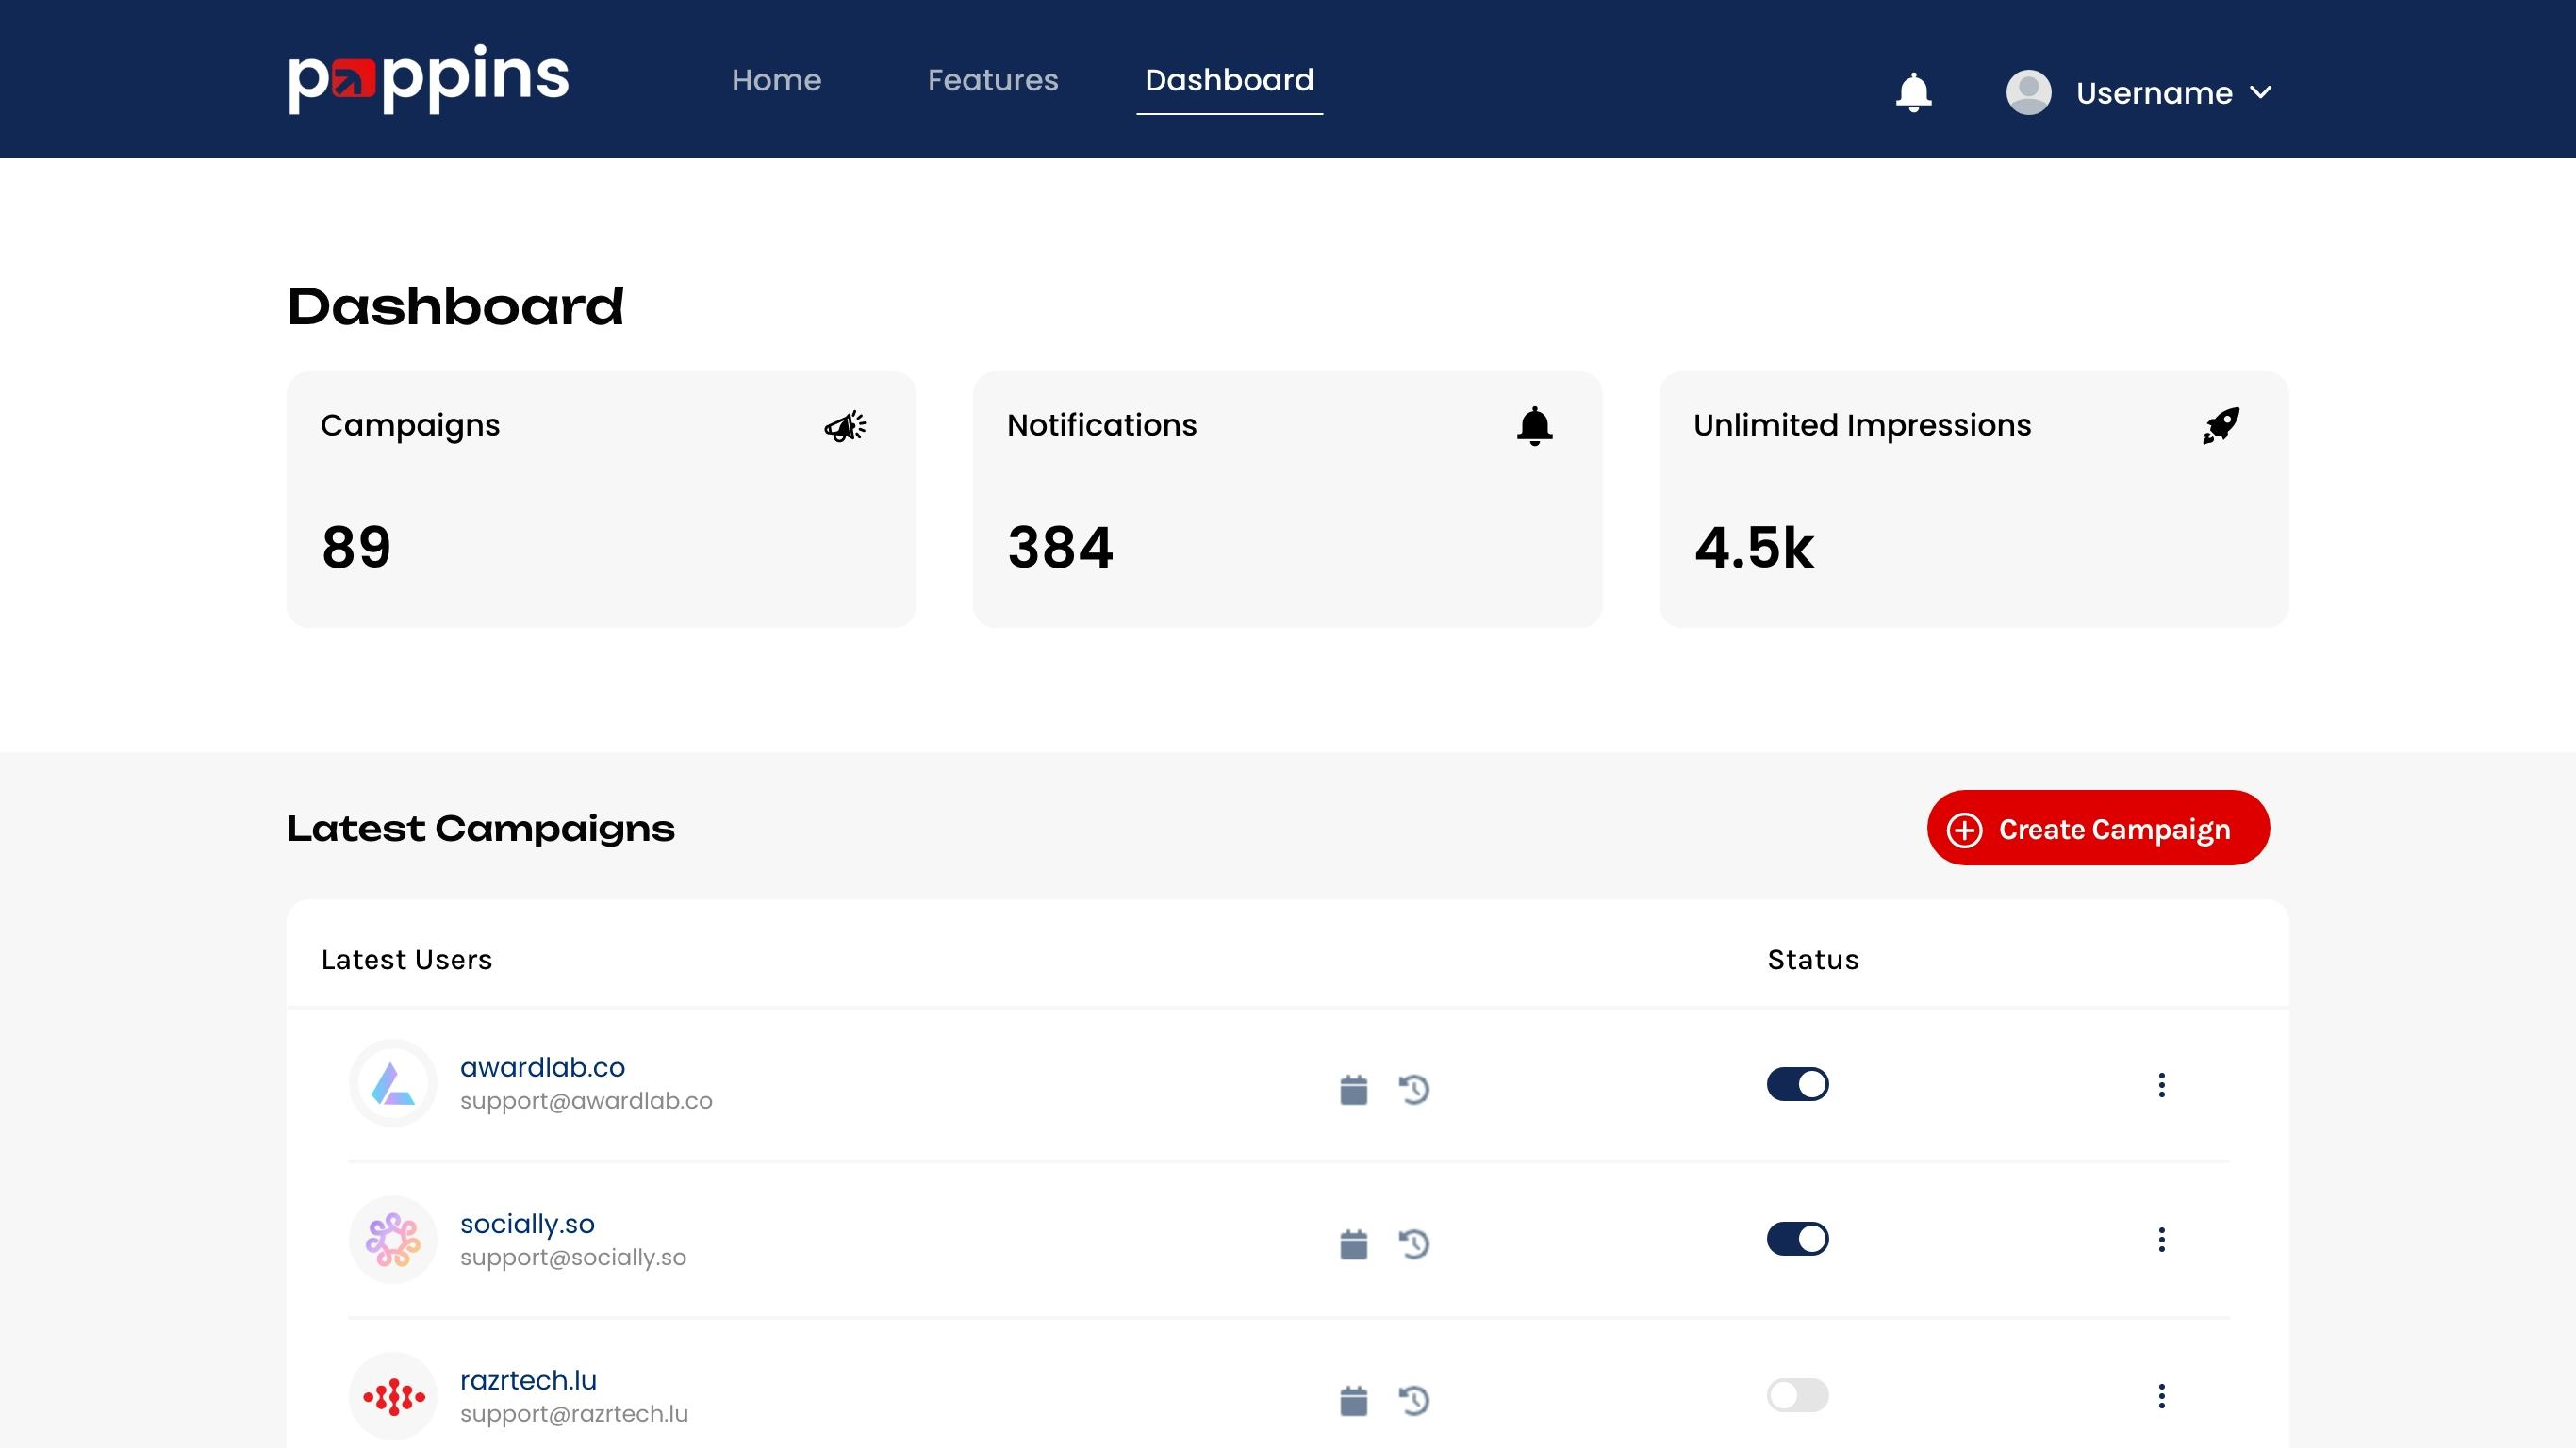
Task: Enable the razrtech.lu status toggle
Action: click(1797, 1395)
